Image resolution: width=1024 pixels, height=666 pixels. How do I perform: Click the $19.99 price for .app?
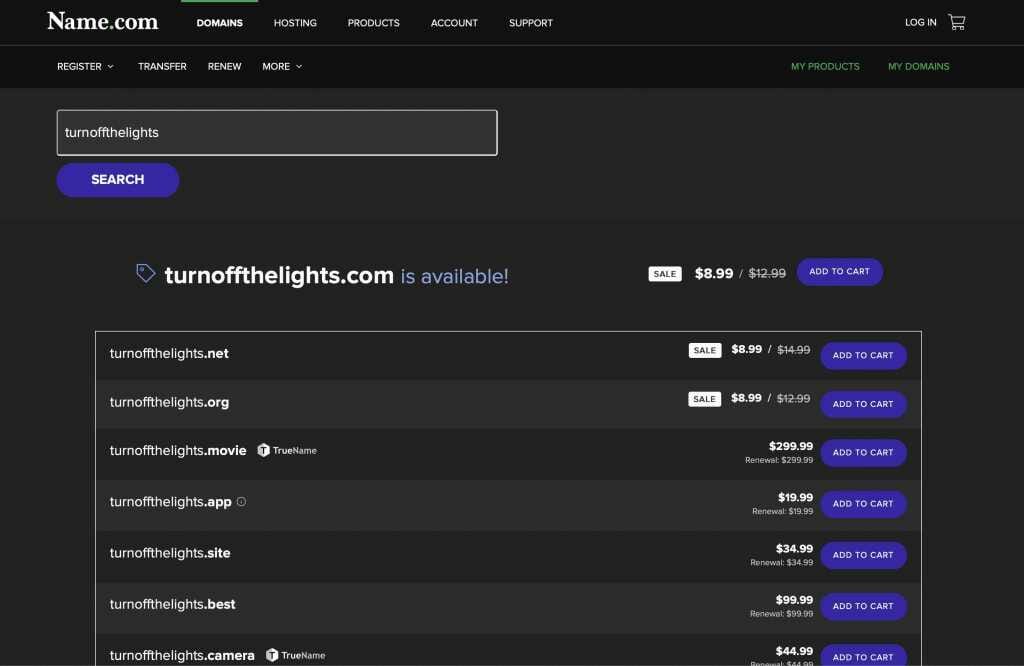(795, 498)
